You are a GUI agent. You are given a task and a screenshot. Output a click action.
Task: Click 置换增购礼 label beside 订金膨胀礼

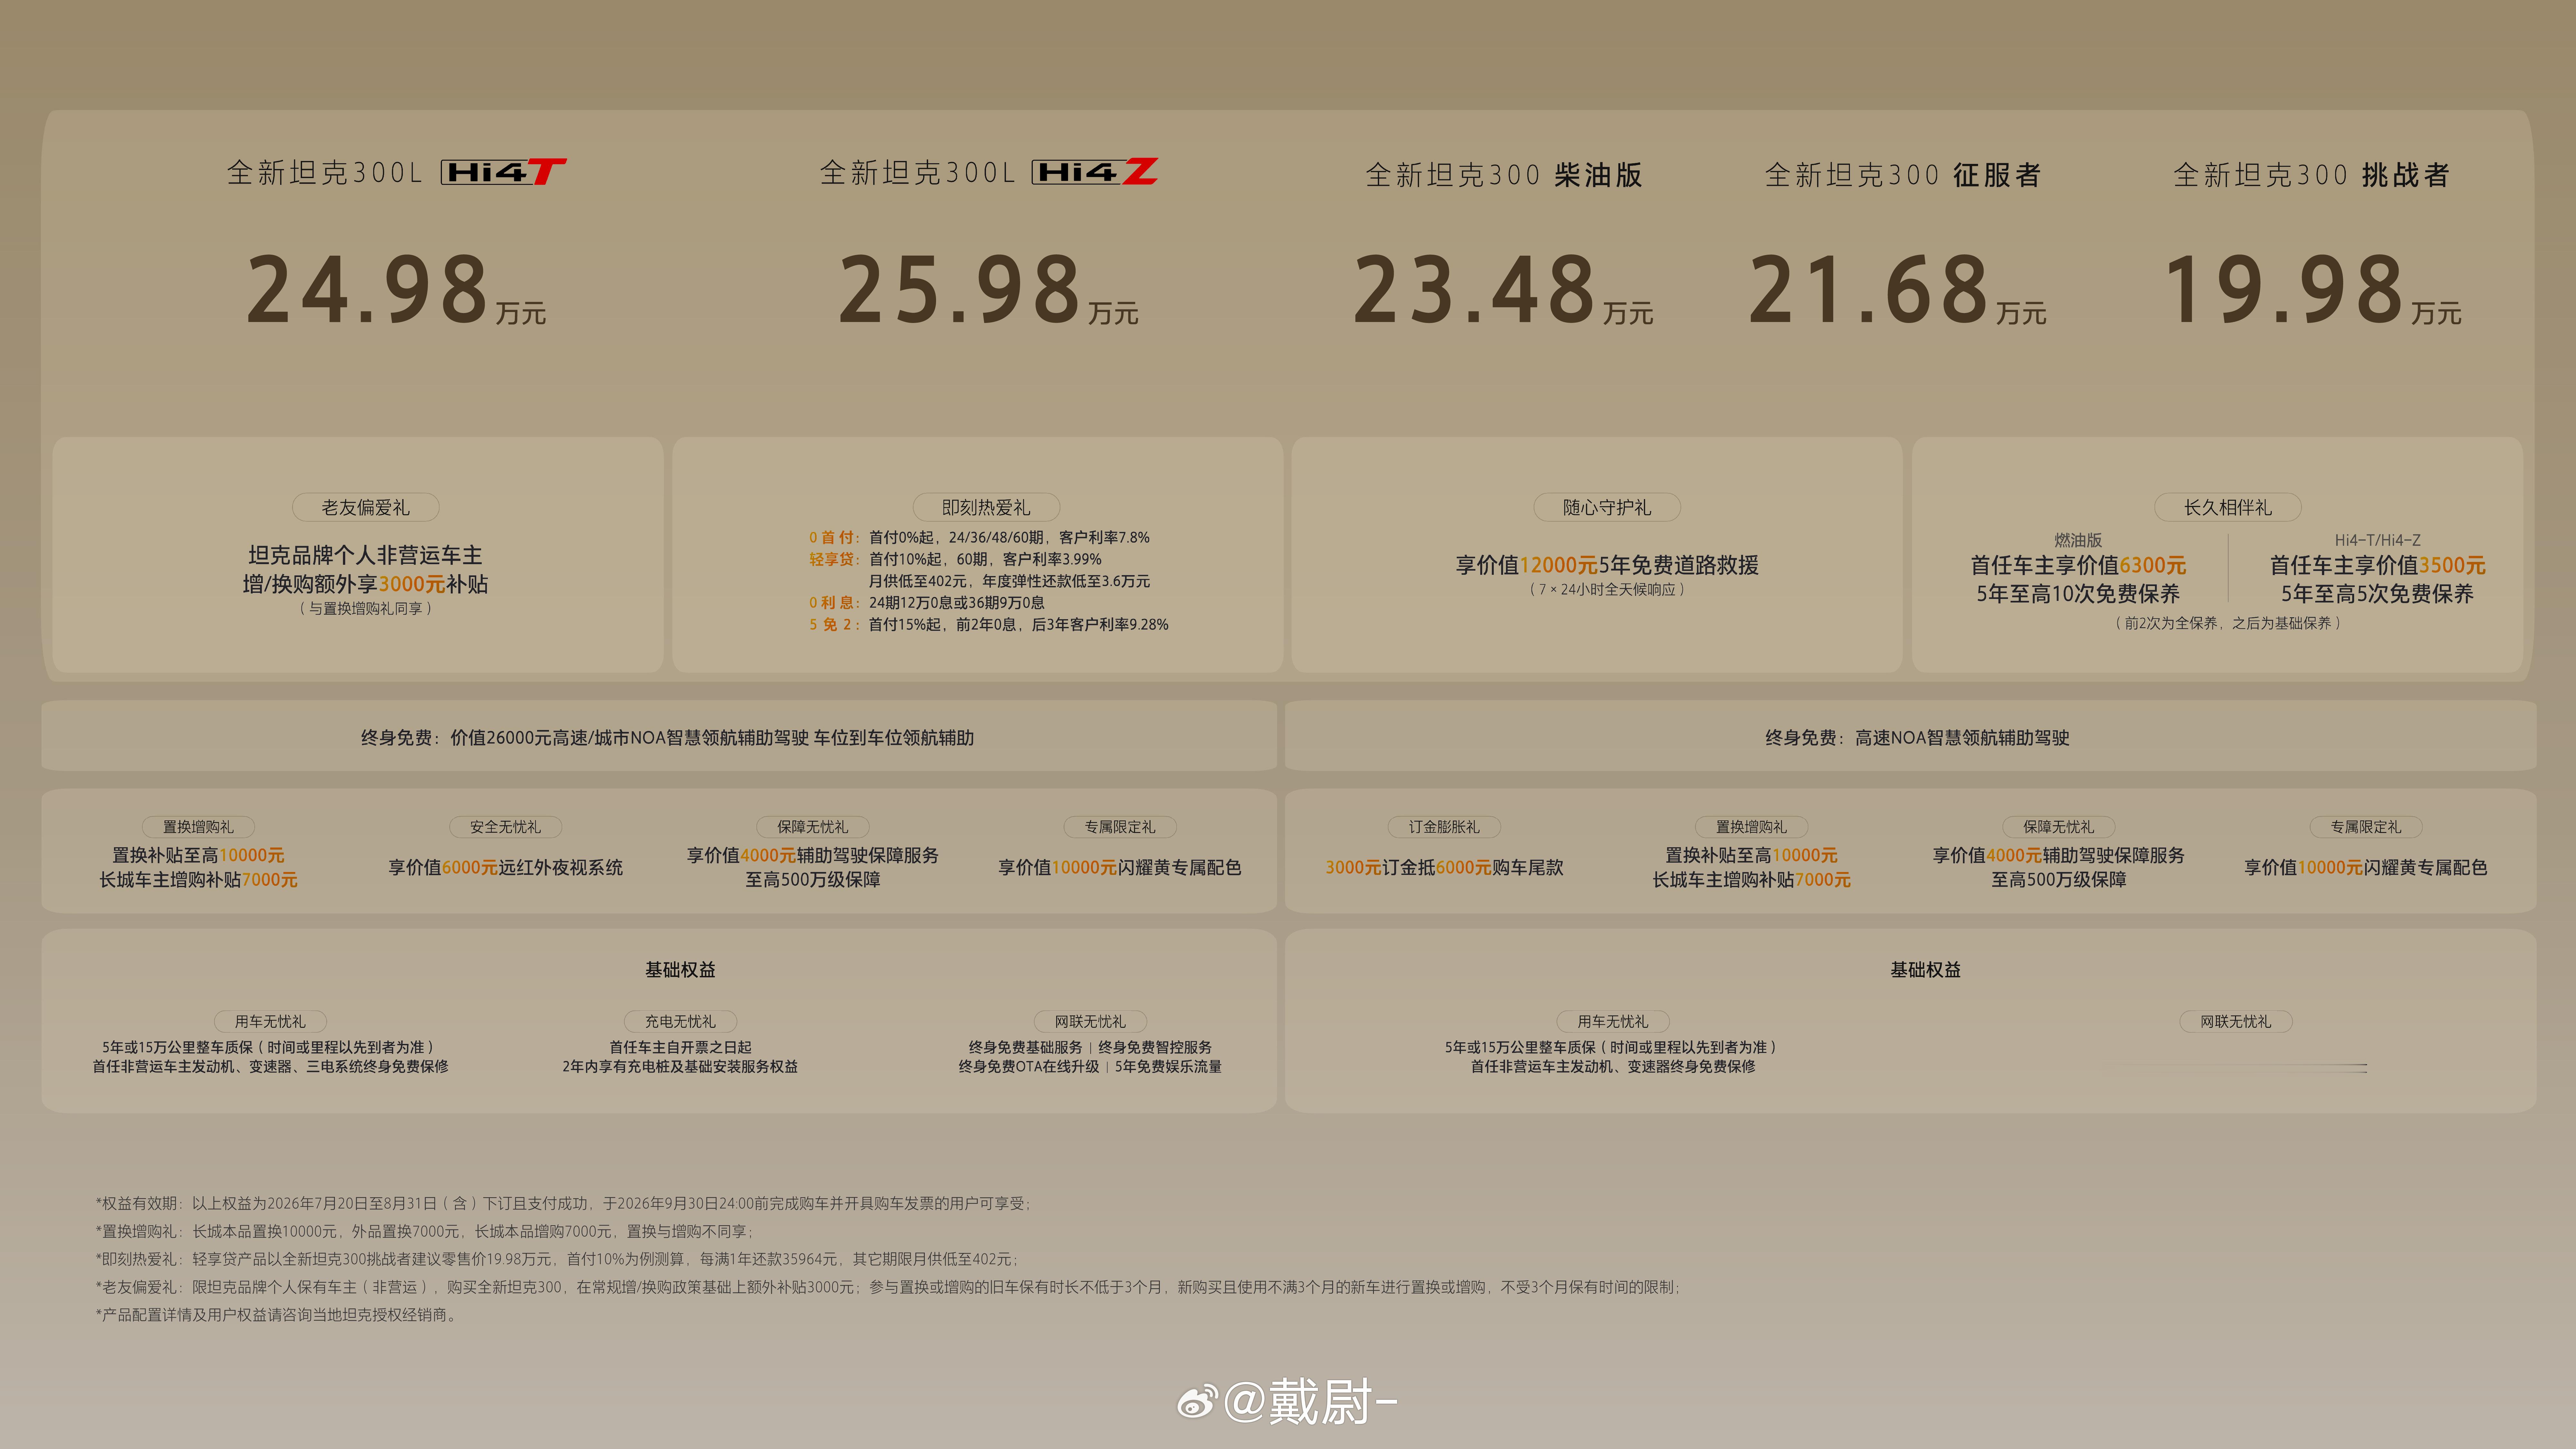(1751, 827)
